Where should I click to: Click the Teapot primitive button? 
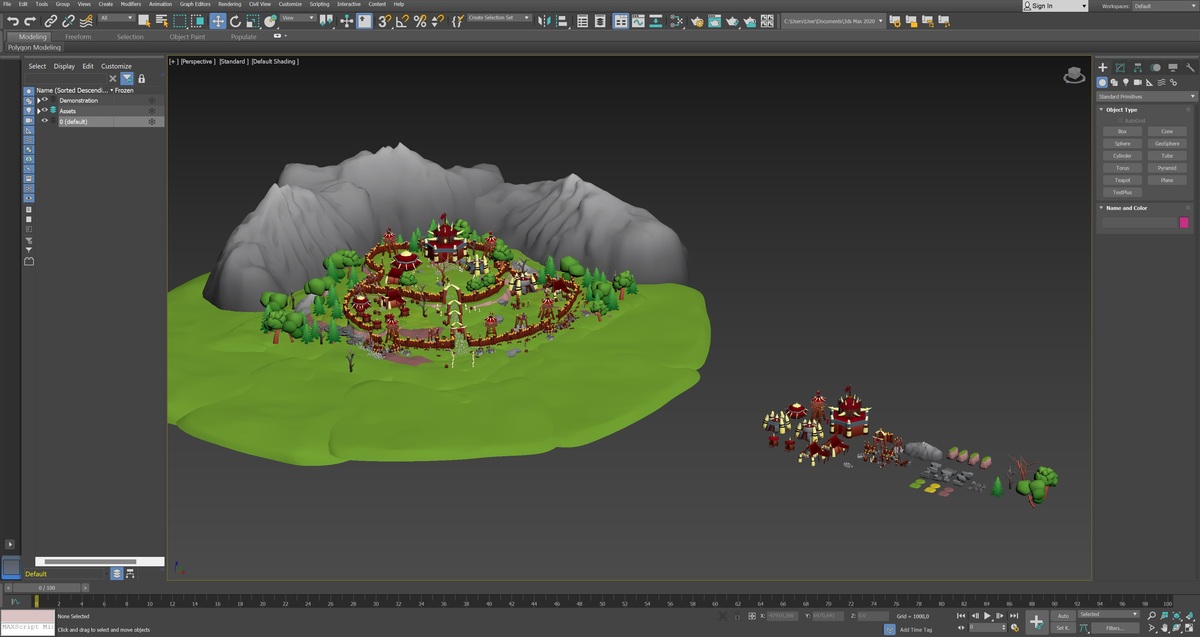tap(1122, 180)
